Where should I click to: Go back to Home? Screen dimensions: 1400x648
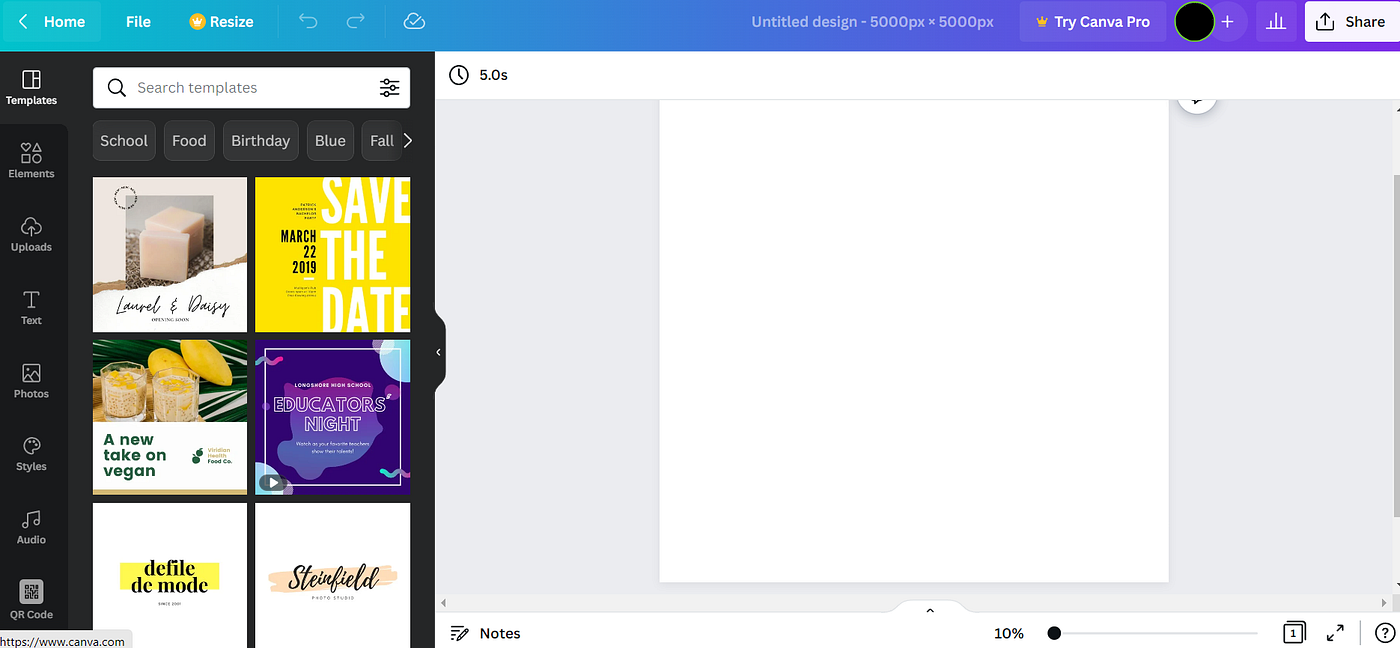click(52, 21)
